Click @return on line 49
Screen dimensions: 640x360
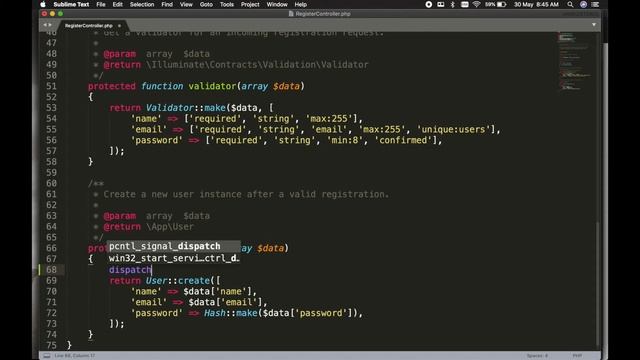(122, 64)
